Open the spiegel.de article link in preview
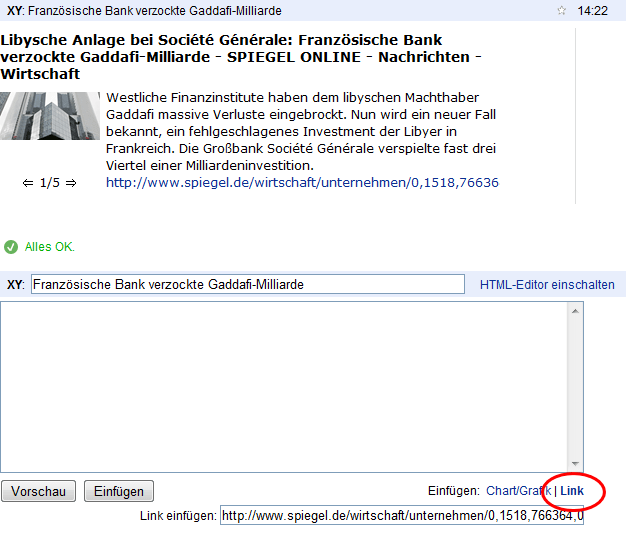This screenshot has width=626, height=537. click(x=302, y=182)
